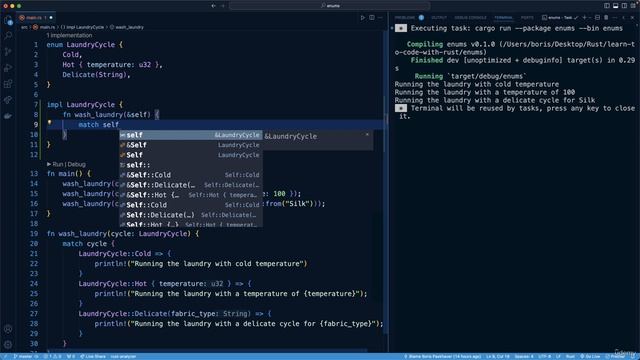The width and height of the screenshot is (640, 360).
Task: Click the '1 implementation' code lens
Action: (69, 36)
